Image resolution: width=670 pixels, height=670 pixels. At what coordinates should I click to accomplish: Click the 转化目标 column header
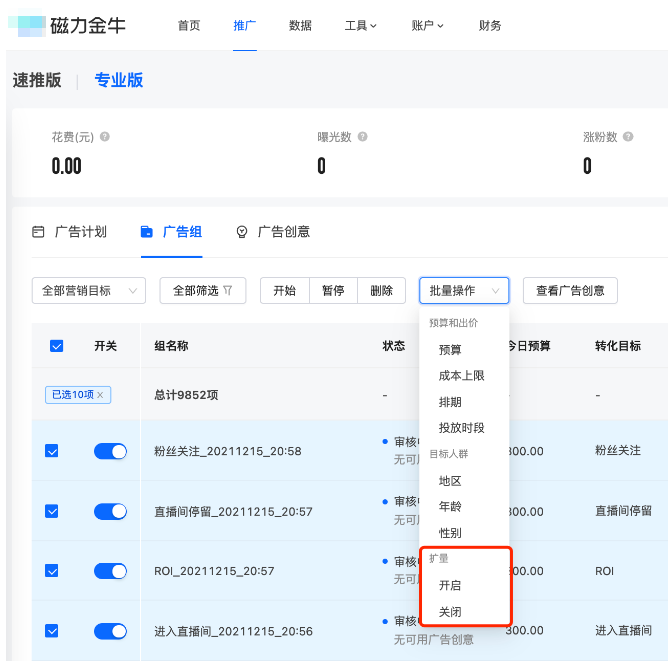click(618, 346)
